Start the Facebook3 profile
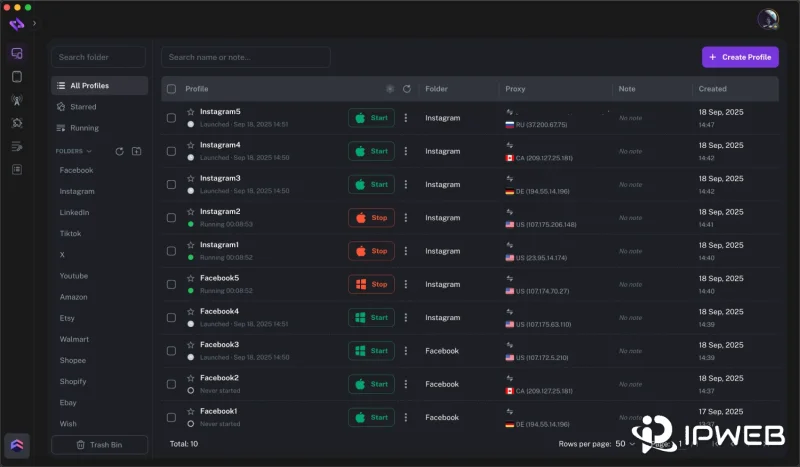 [371, 351]
